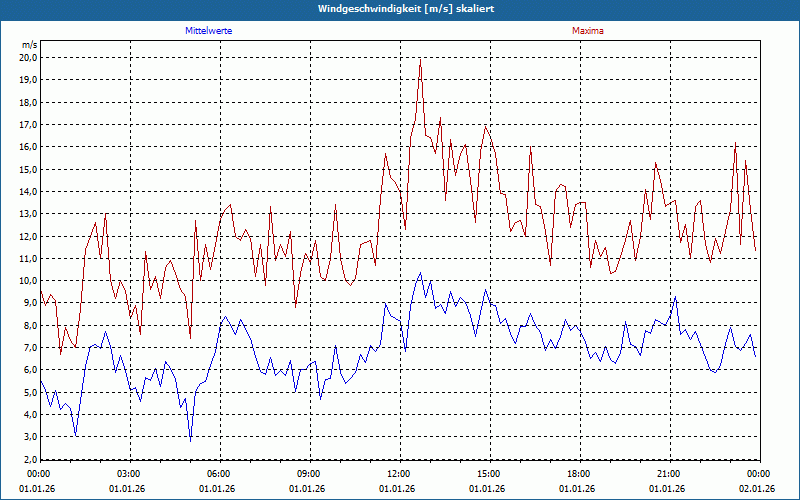Click the "18,0" y-axis value

coord(29,103)
